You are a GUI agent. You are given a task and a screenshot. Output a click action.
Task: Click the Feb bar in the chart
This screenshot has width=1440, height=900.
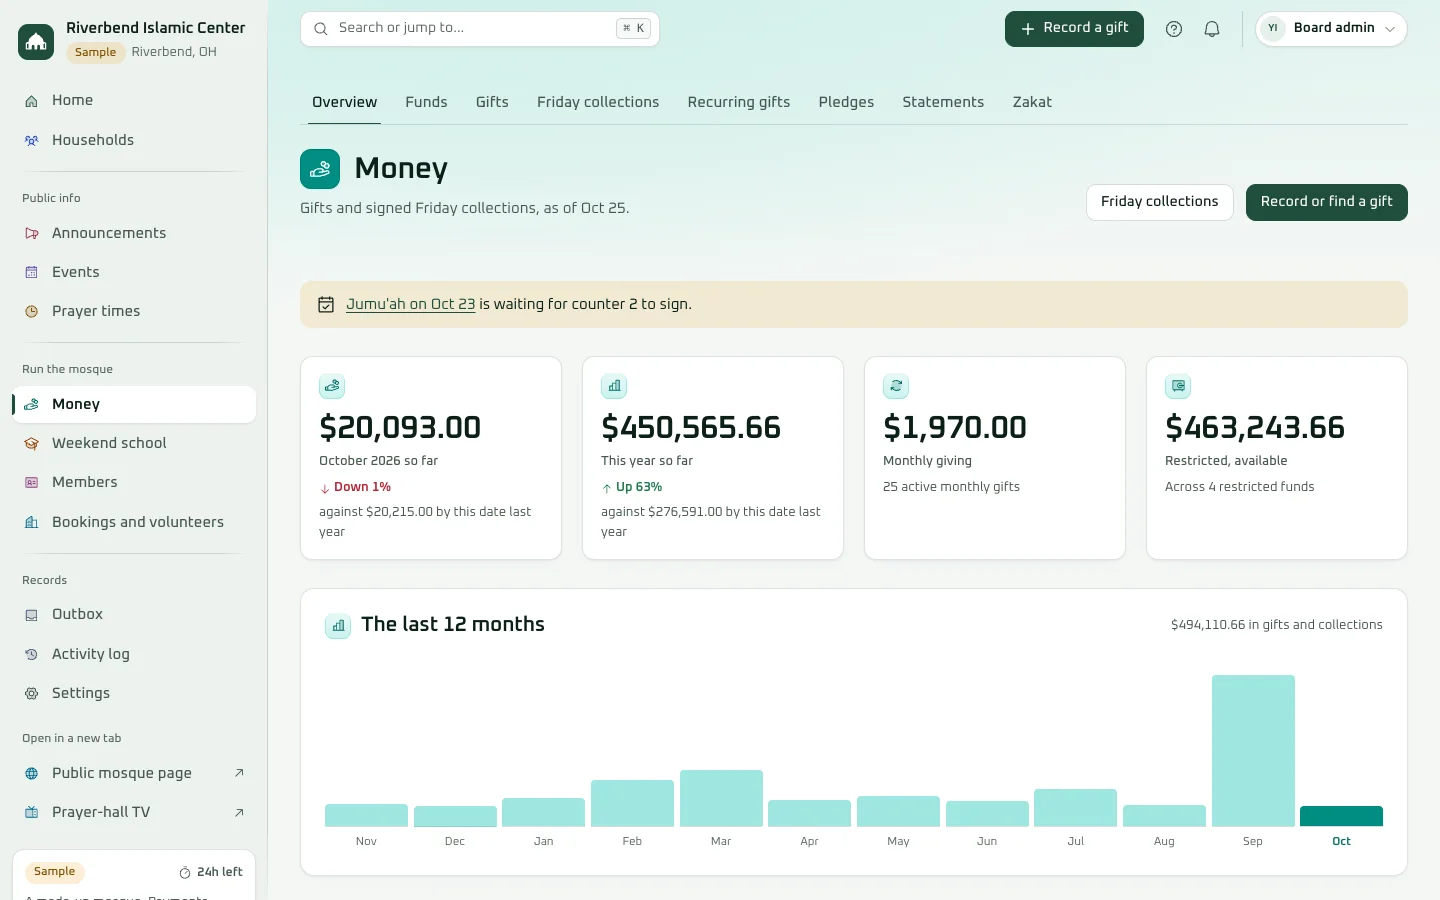pos(632,803)
